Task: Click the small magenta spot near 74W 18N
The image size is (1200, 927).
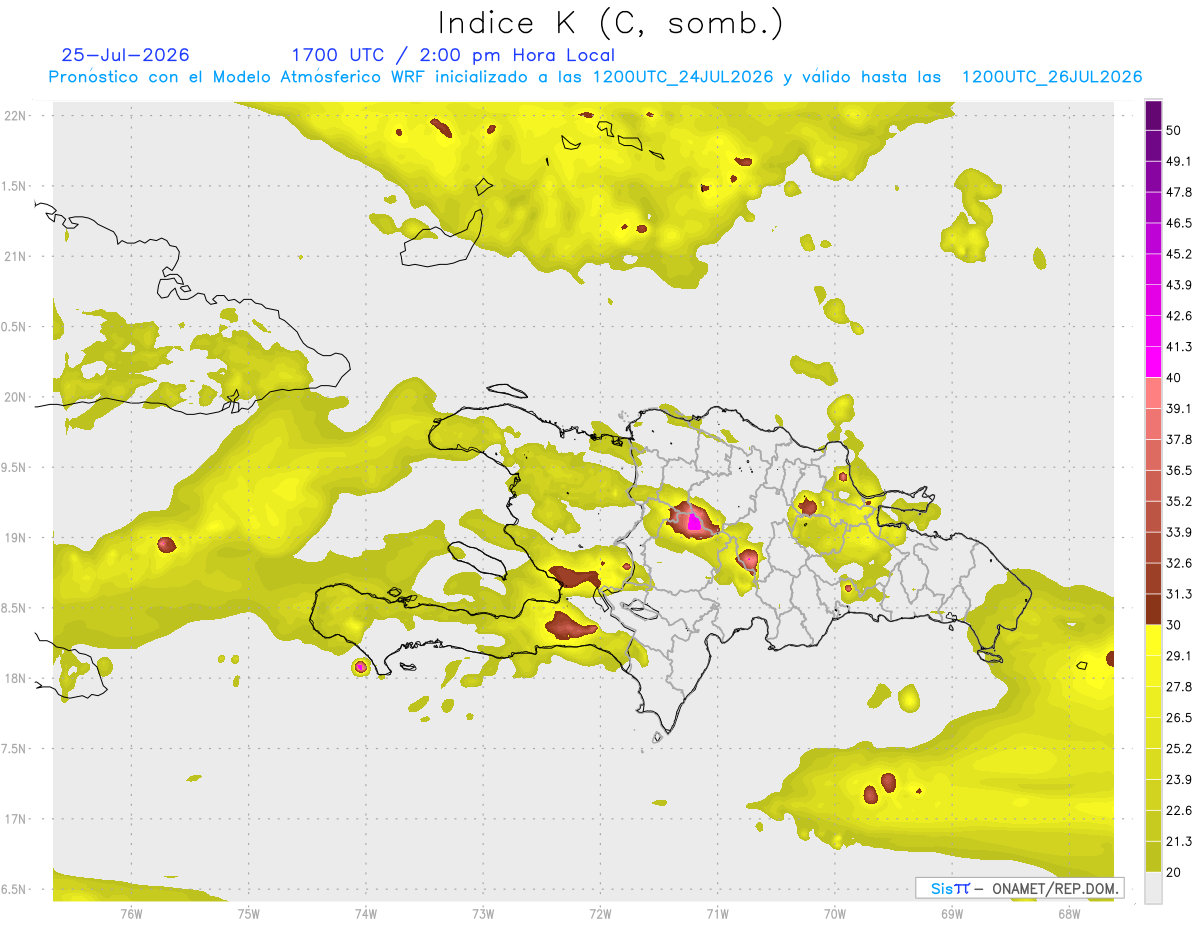Action: pyautogui.click(x=361, y=667)
